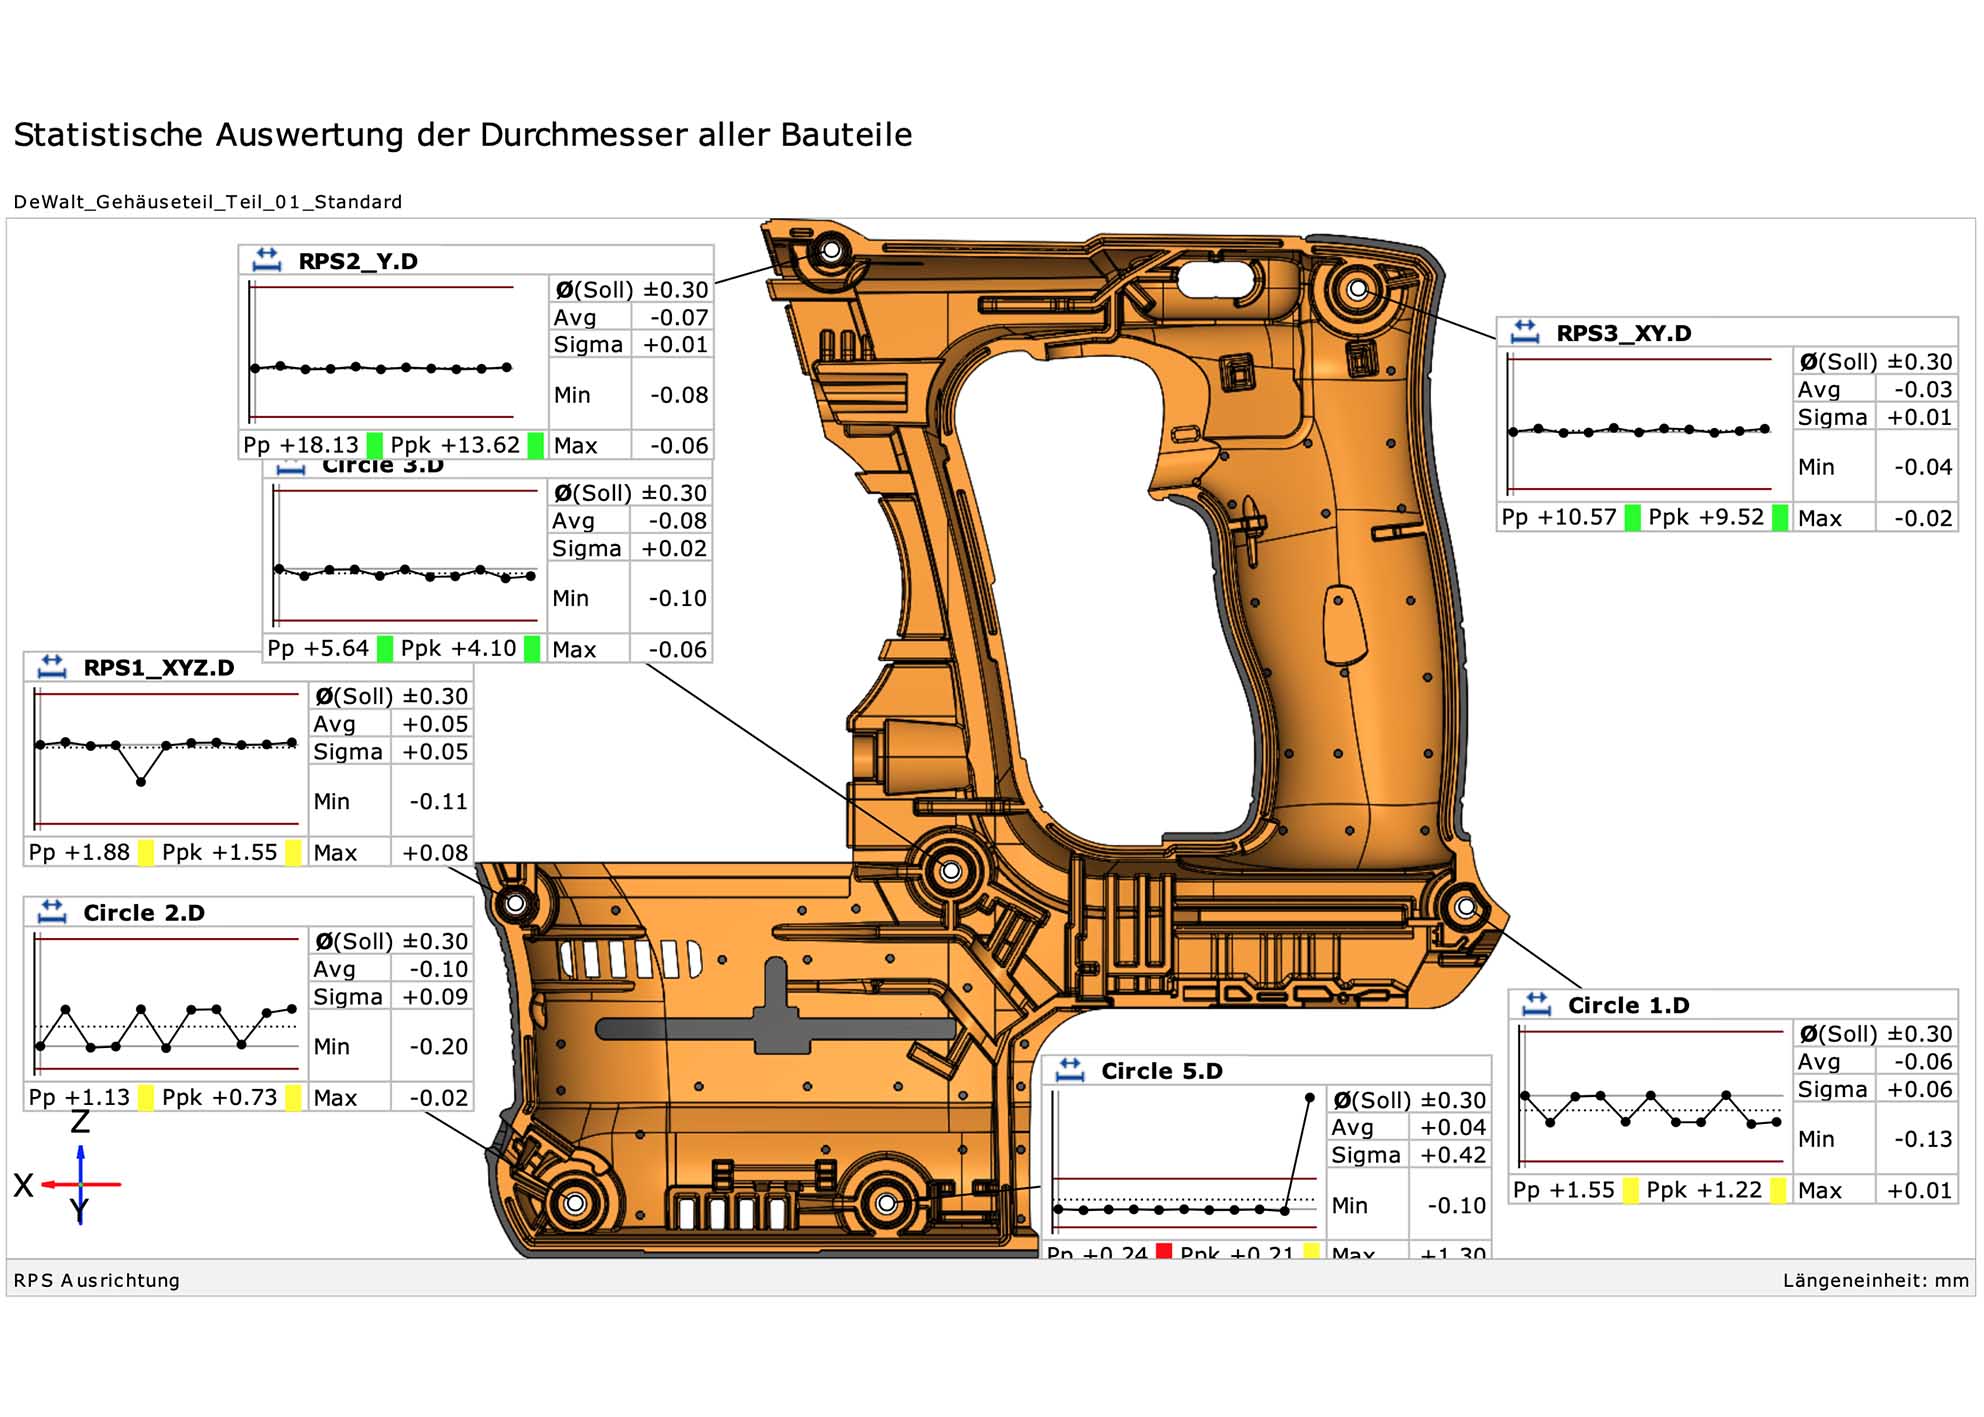Click the 'Circle 2.D' label title
This screenshot has width=1984, height=1417.
click(144, 912)
